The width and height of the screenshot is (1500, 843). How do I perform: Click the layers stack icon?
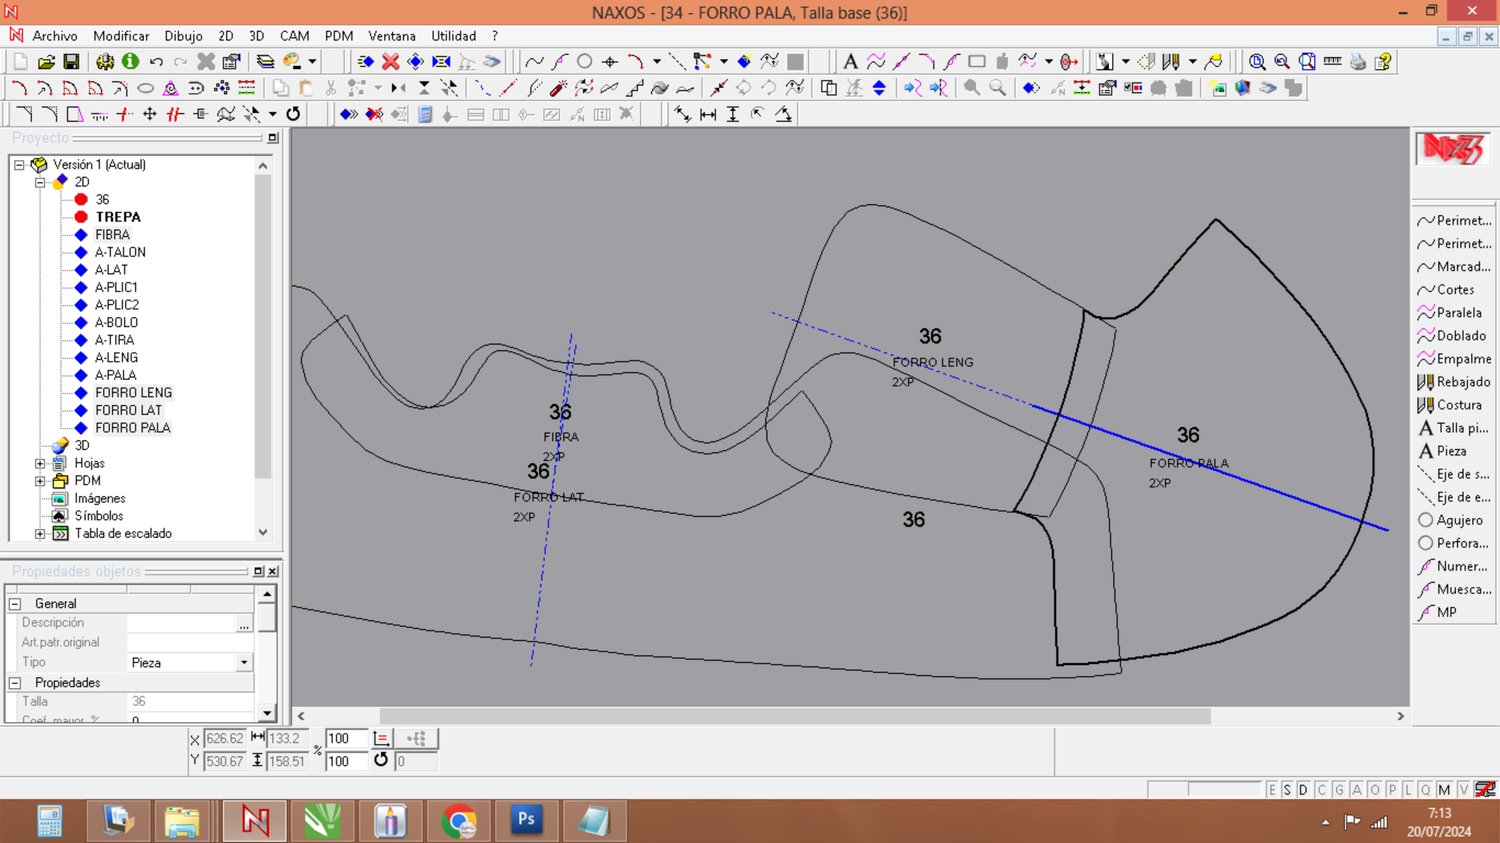coord(265,62)
